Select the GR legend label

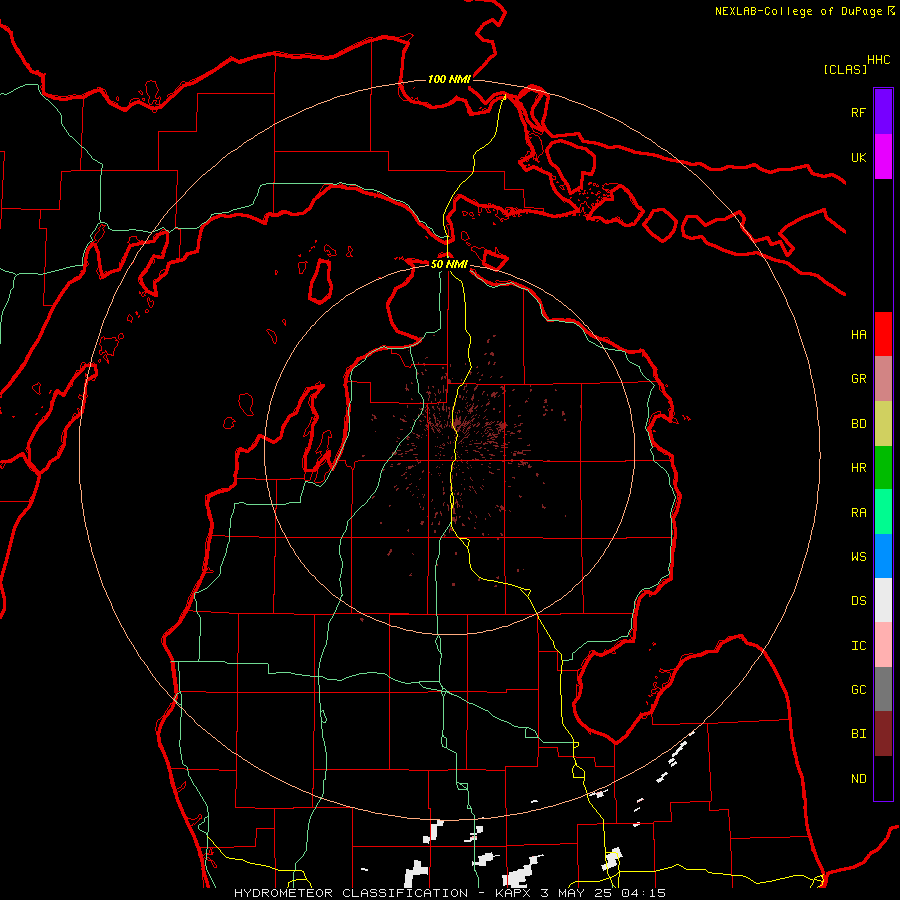tap(858, 379)
